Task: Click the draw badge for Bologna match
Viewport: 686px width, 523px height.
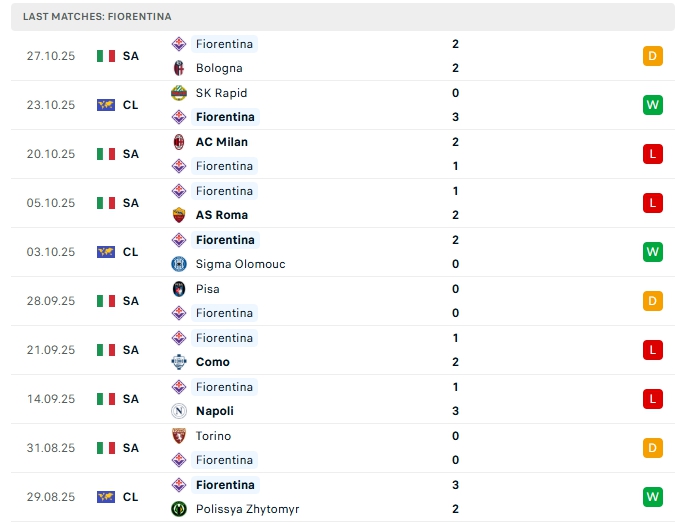Action: pyautogui.click(x=653, y=56)
